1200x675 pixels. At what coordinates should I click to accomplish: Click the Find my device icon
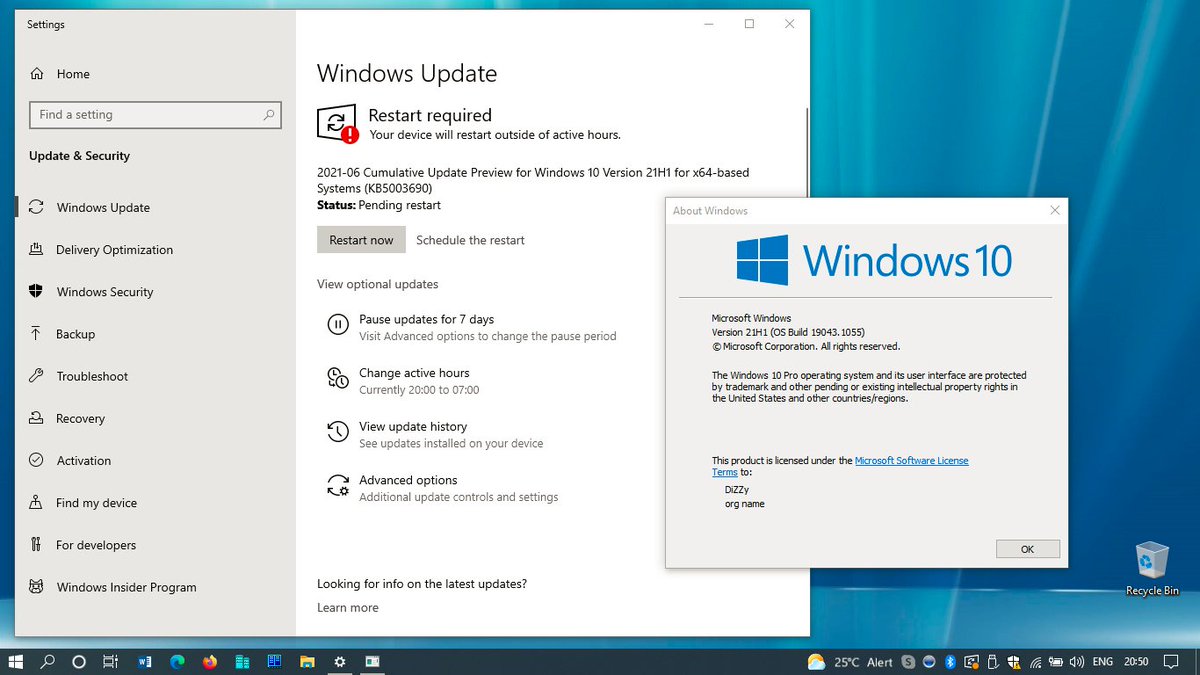click(x=37, y=503)
